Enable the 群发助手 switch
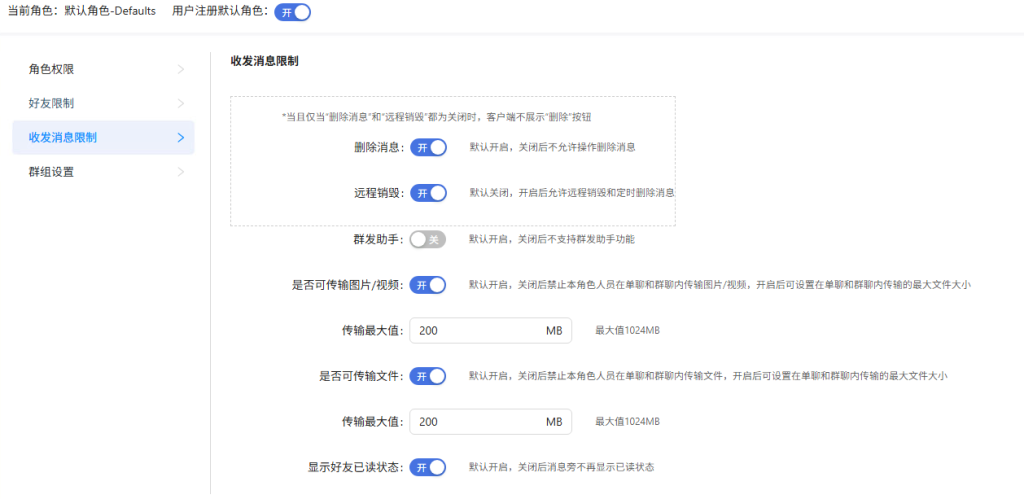The image size is (1024, 499). [x=428, y=240]
